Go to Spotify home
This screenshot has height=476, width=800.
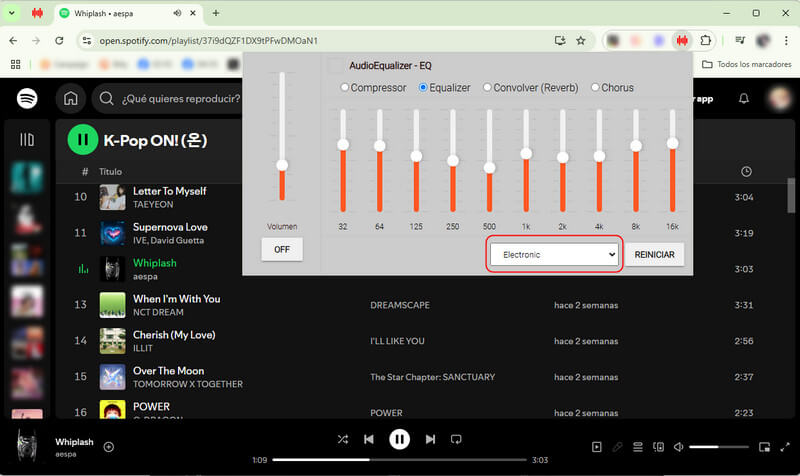(71, 98)
